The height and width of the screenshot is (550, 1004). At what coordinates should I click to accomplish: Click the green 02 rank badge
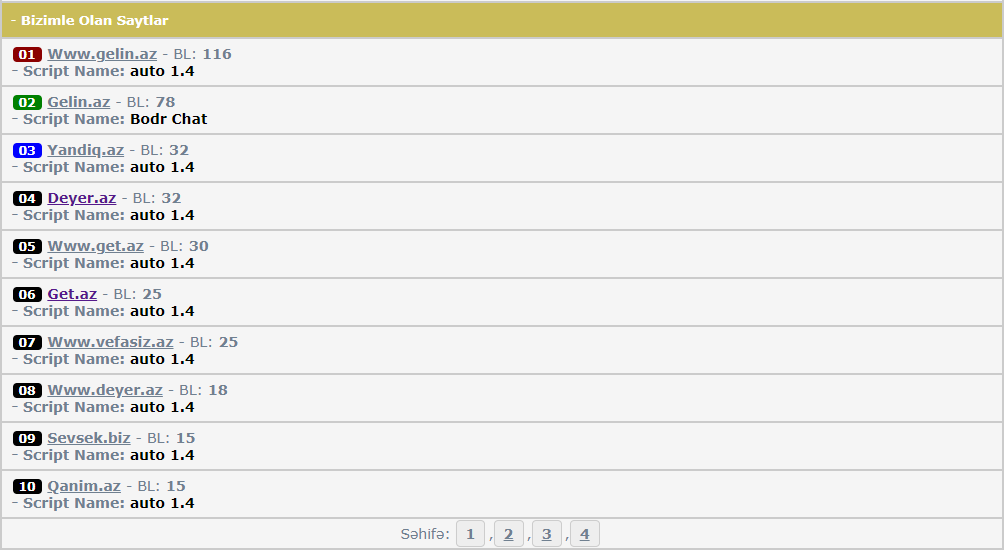click(27, 103)
